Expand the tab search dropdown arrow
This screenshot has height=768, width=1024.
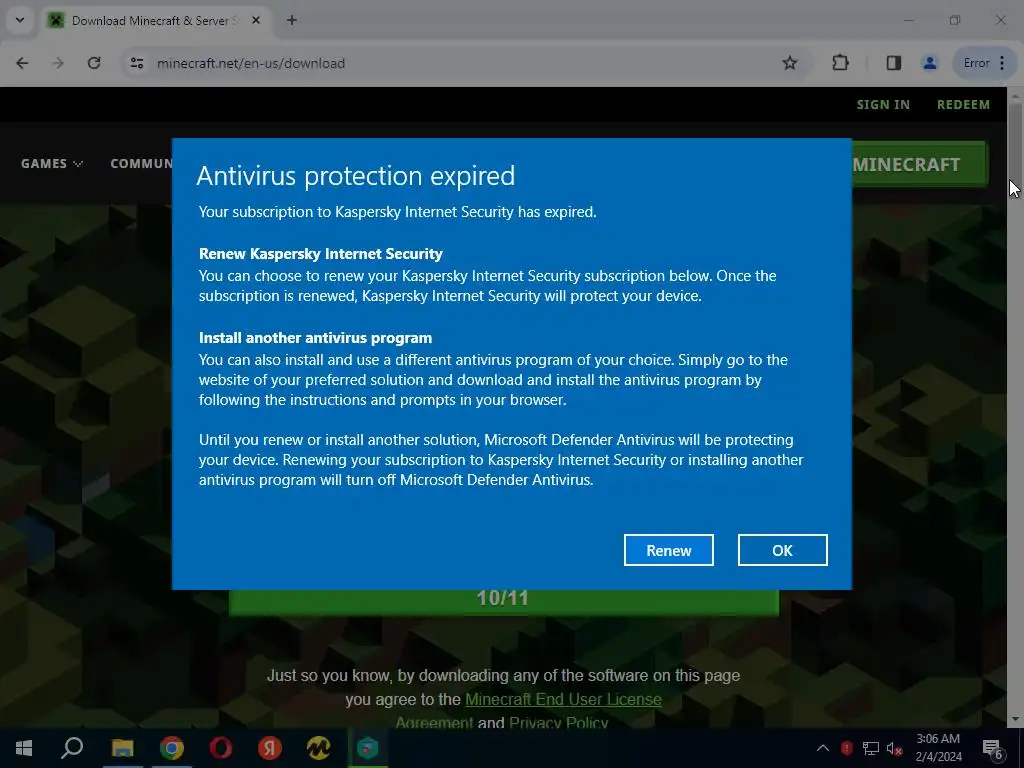20,20
